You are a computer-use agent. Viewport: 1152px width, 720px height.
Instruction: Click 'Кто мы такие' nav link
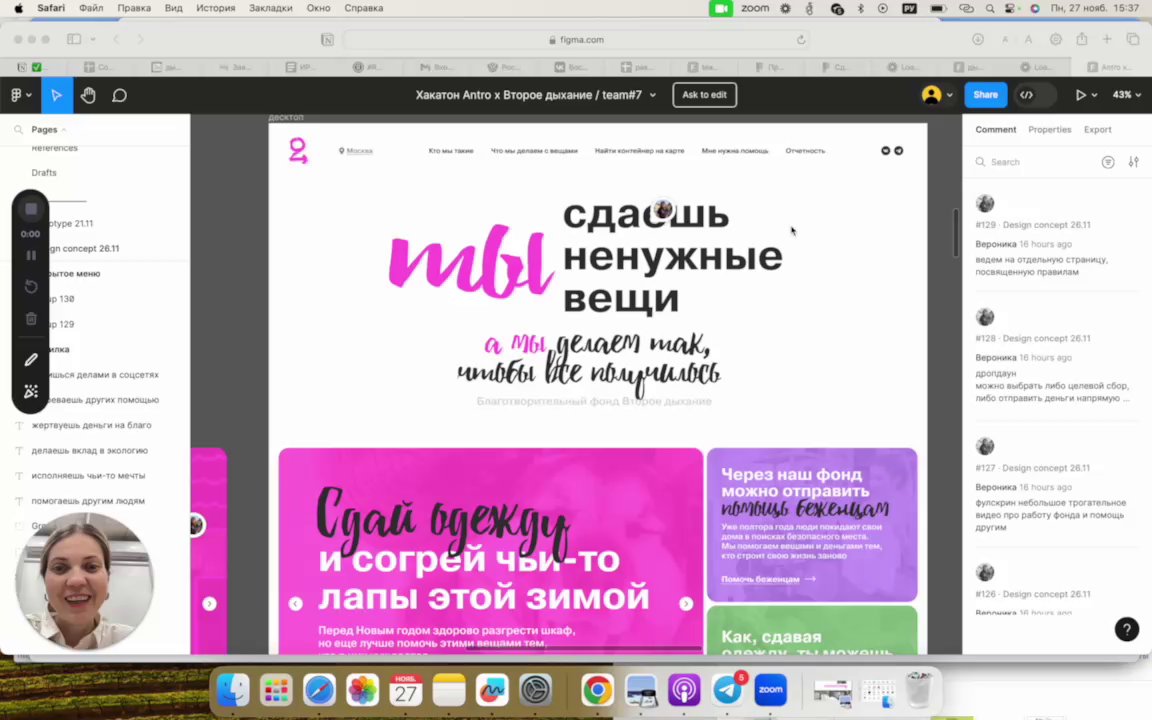point(450,151)
